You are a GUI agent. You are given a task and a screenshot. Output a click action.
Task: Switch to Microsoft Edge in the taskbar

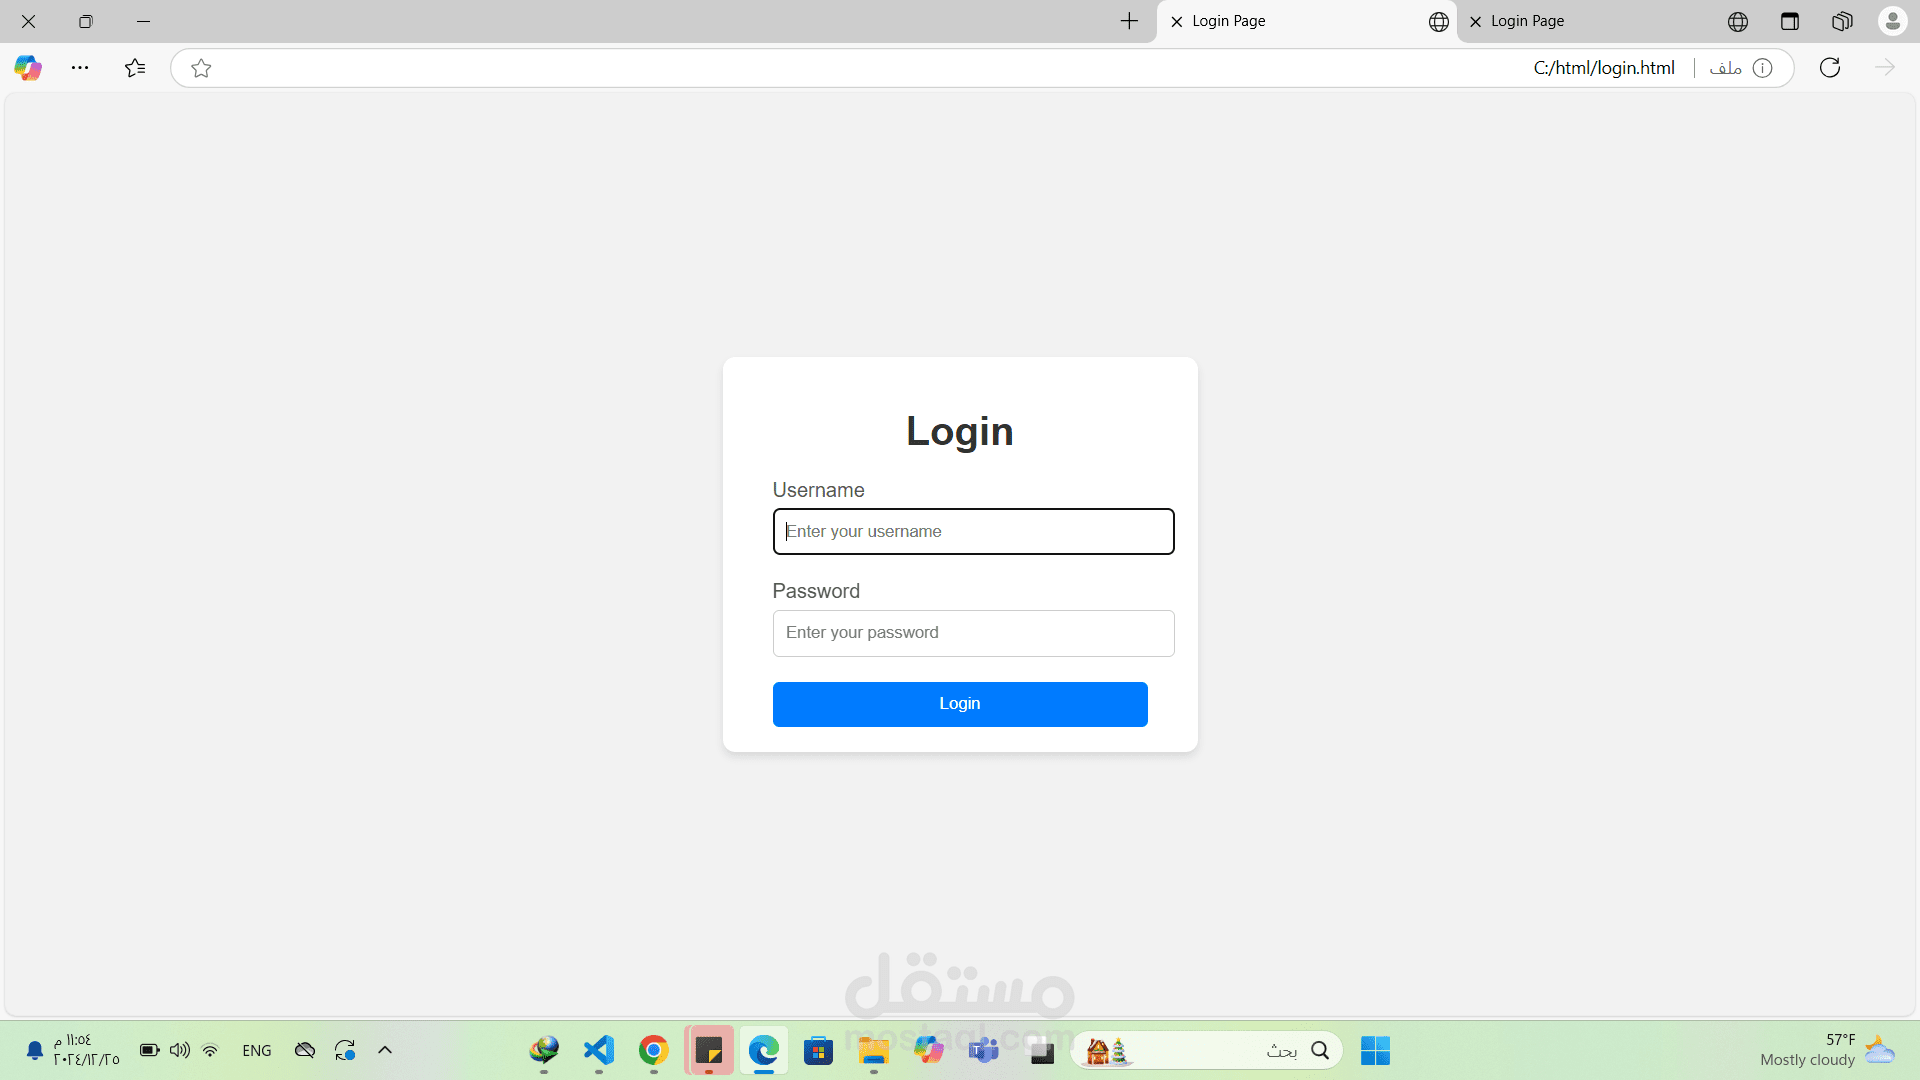[x=764, y=1050]
